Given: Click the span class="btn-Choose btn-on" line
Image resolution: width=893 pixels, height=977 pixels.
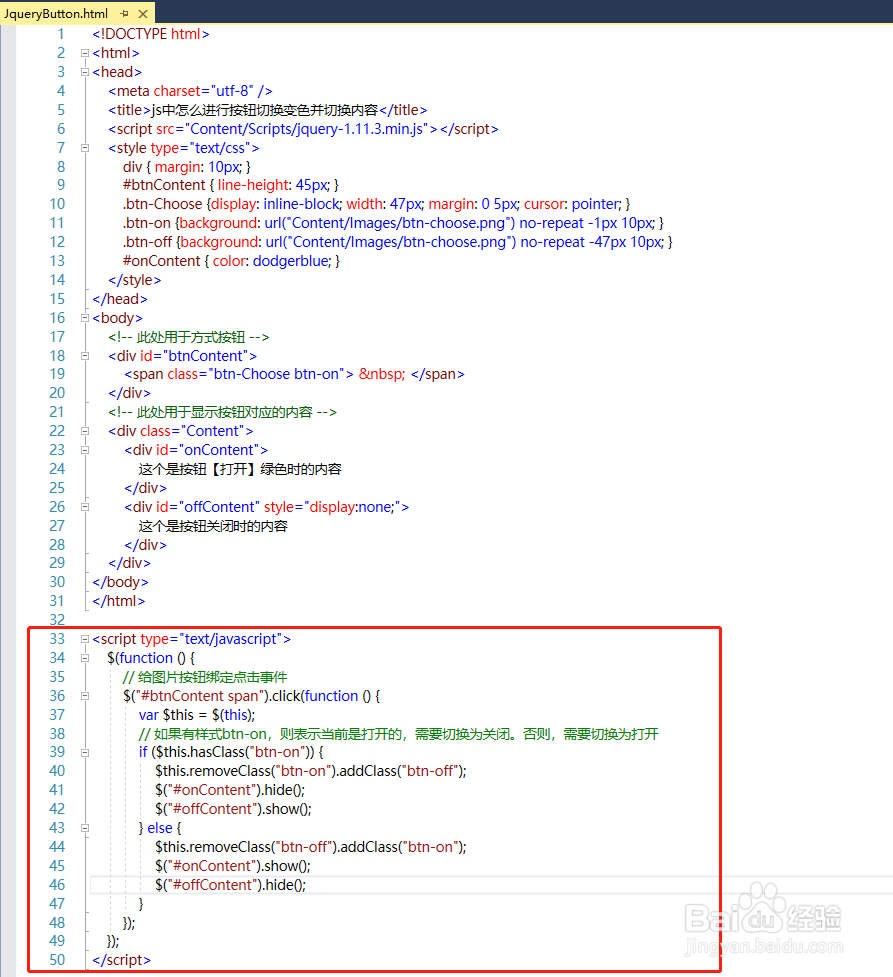Looking at the screenshot, I should 294,374.
